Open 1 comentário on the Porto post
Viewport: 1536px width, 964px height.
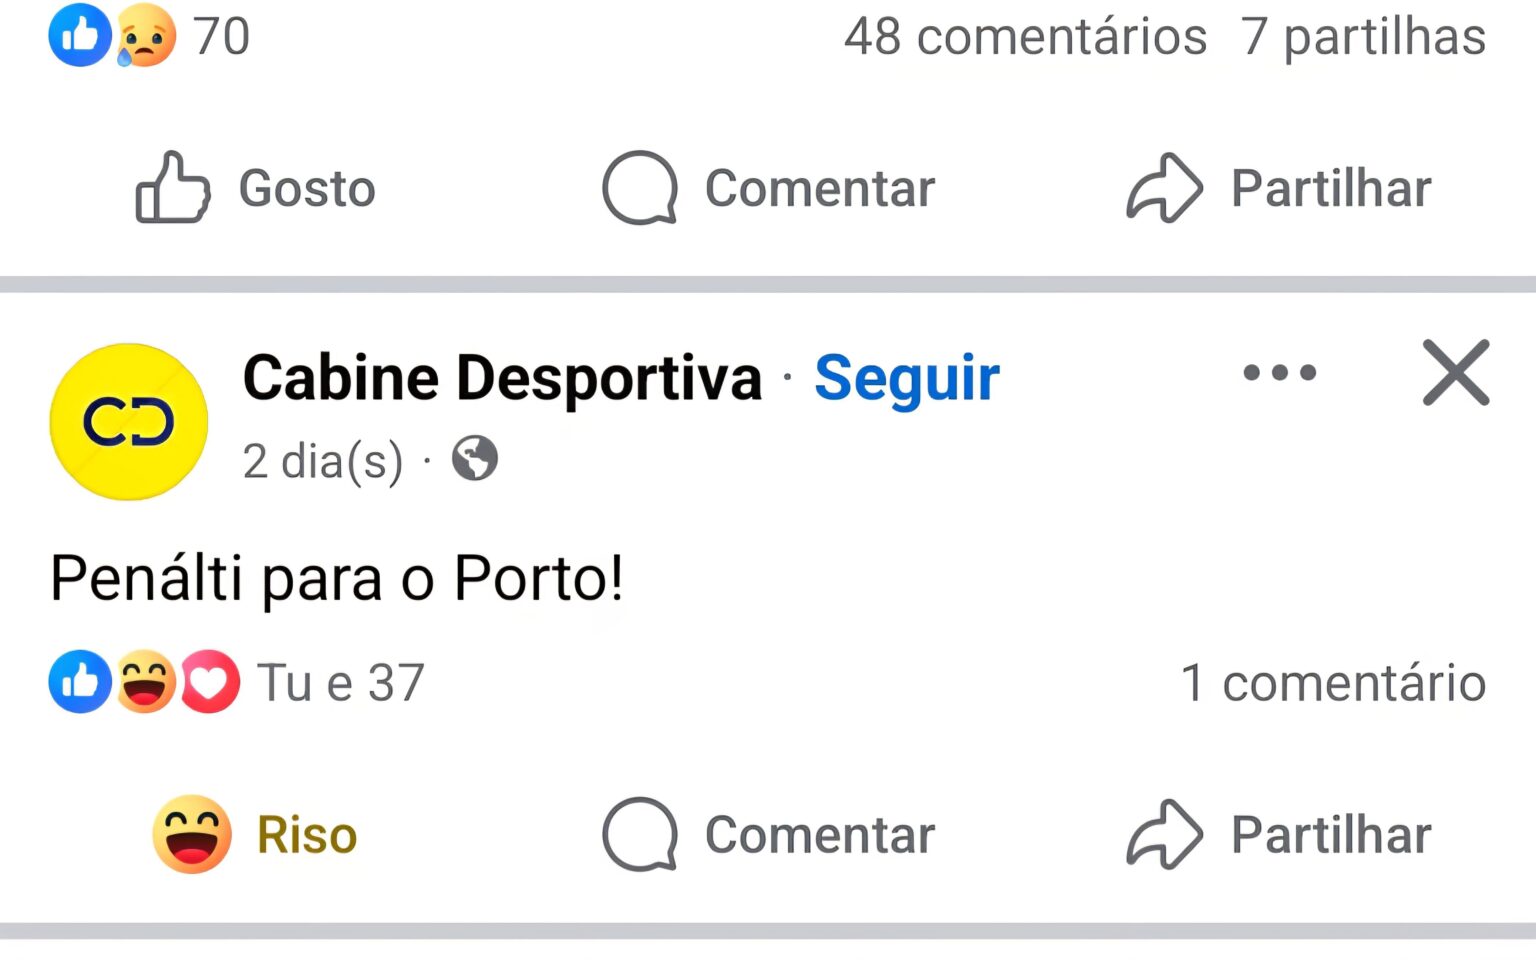coord(1334,681)
